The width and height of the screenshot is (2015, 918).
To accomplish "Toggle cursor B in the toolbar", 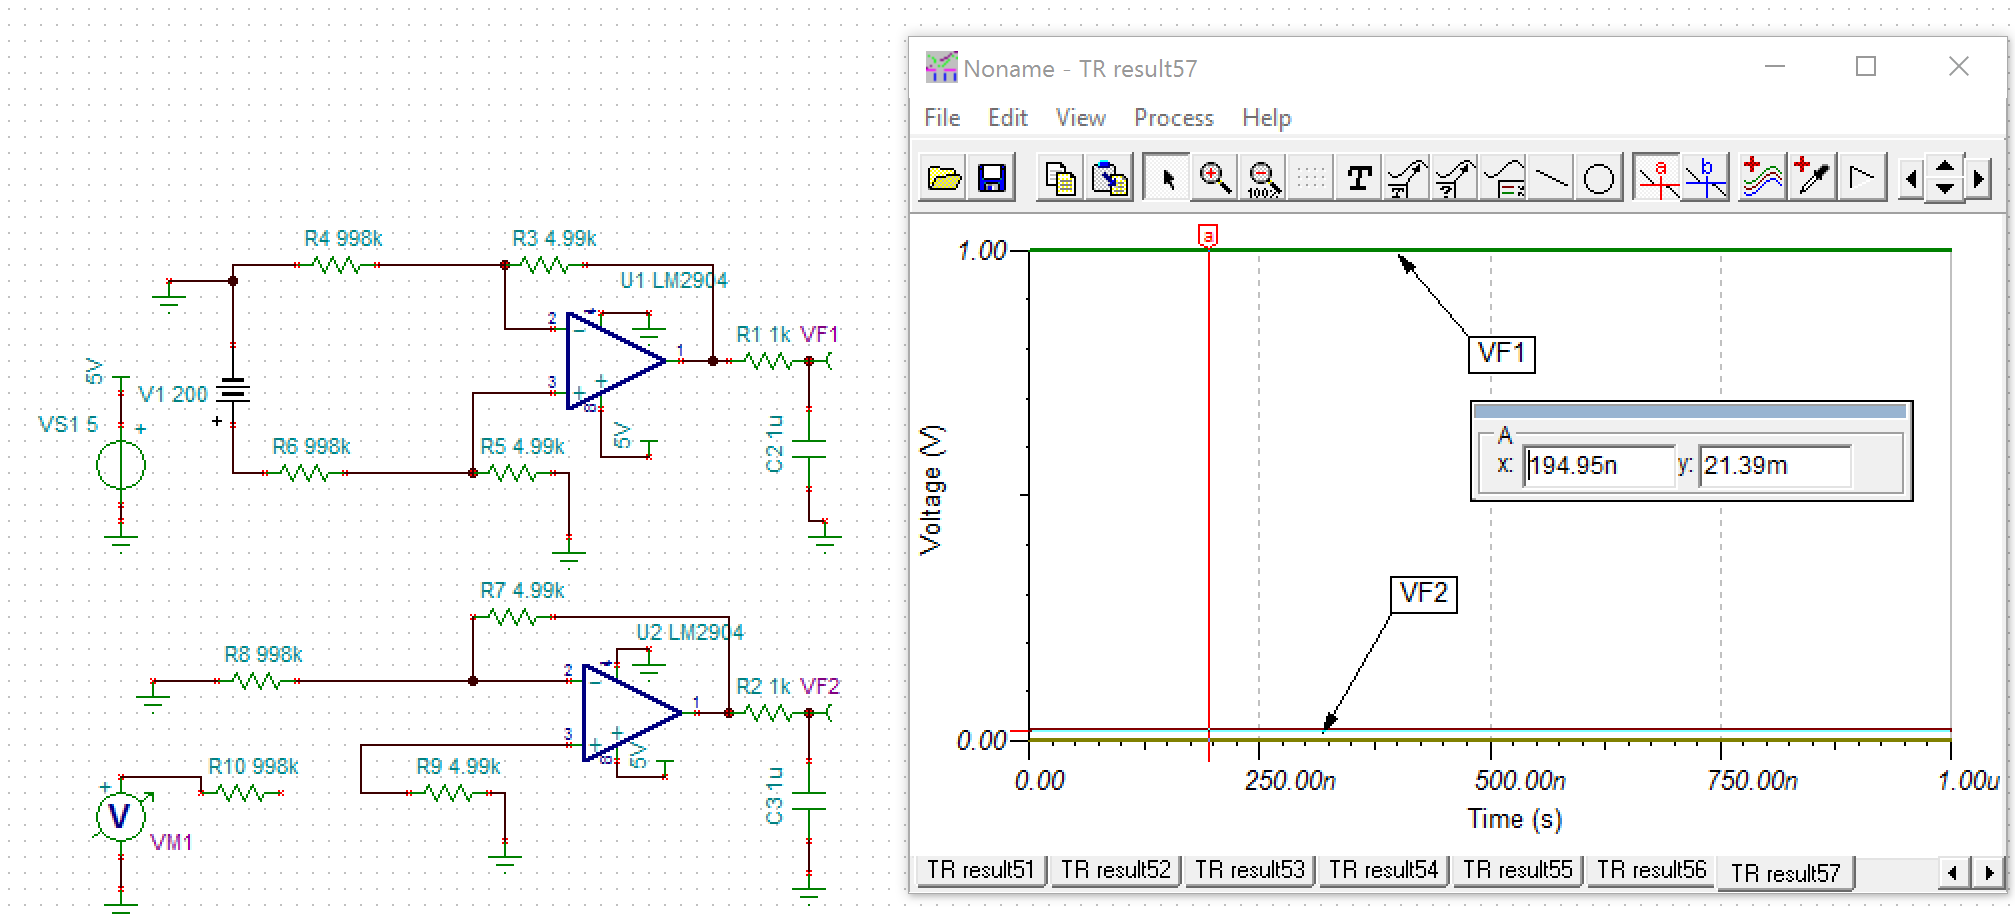I will click(1706, 178).
